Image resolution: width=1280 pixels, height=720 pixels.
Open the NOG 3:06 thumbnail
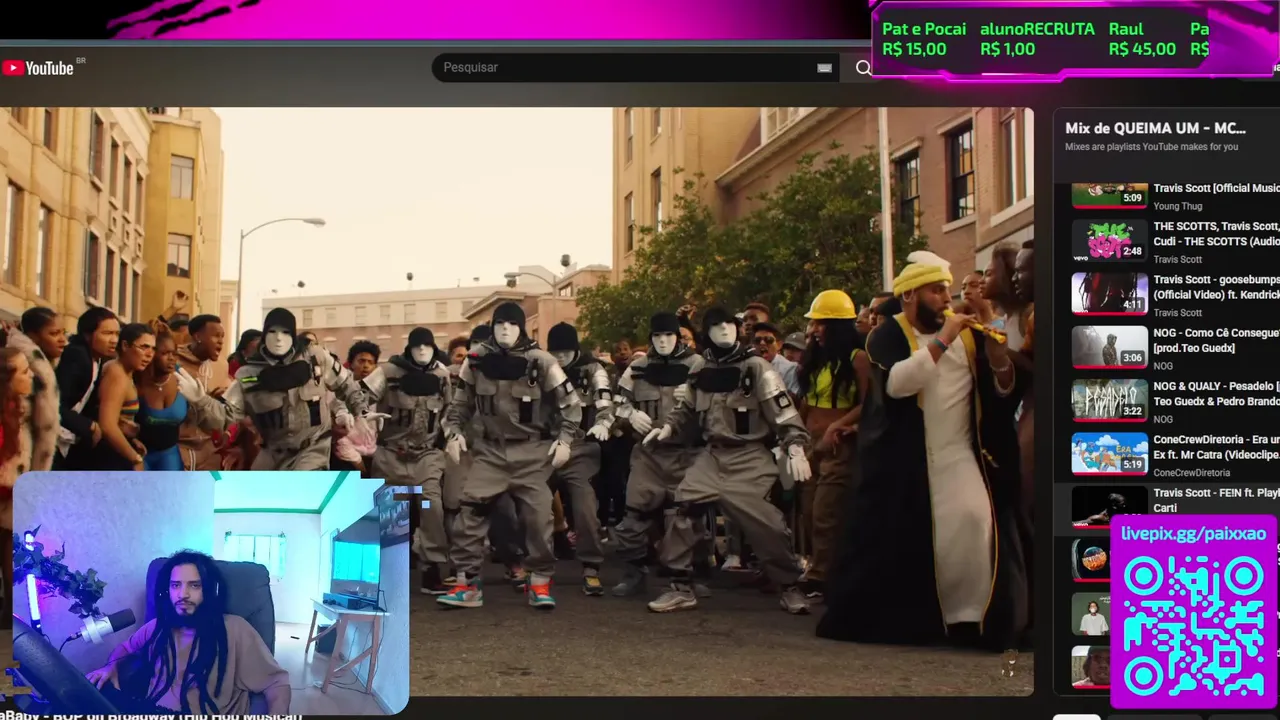1110,347
